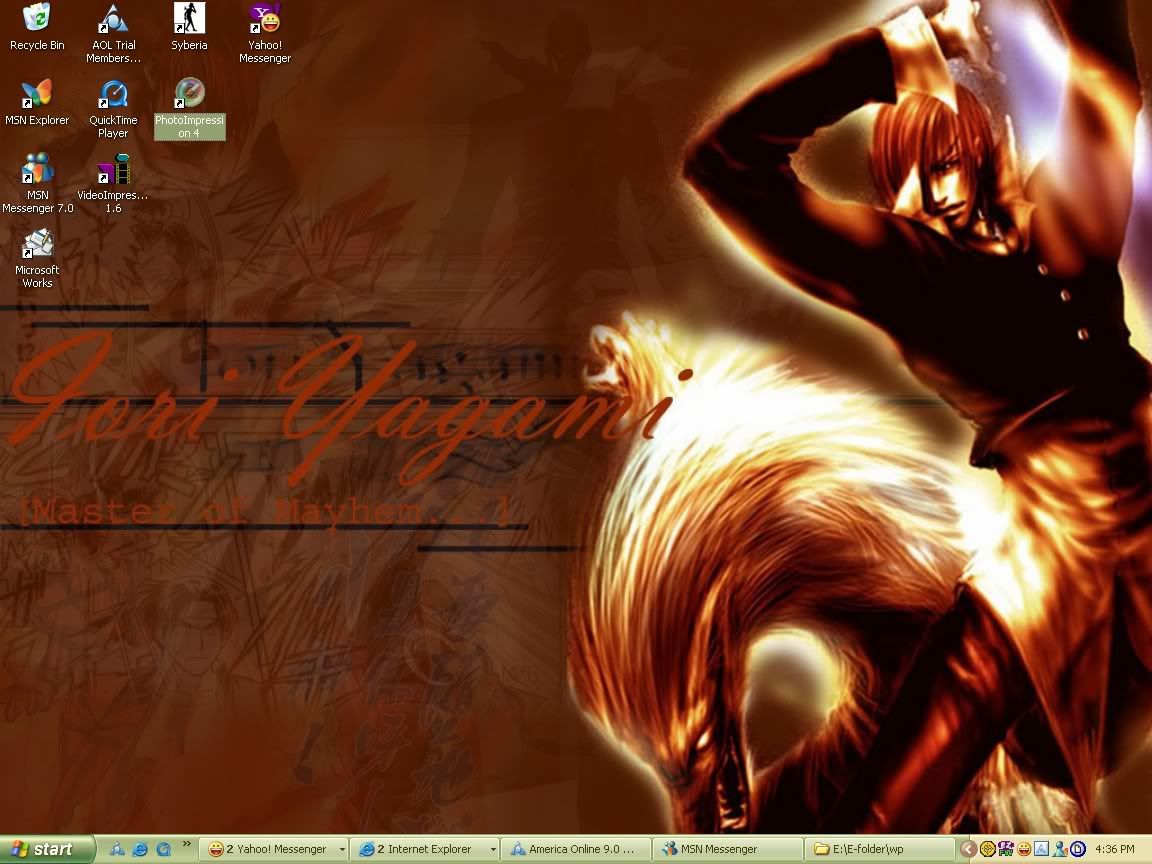This screenshot has height=864, width=1152.
Task: Show hidden system tray icons arrow
Action: click(x=968, y=849)
